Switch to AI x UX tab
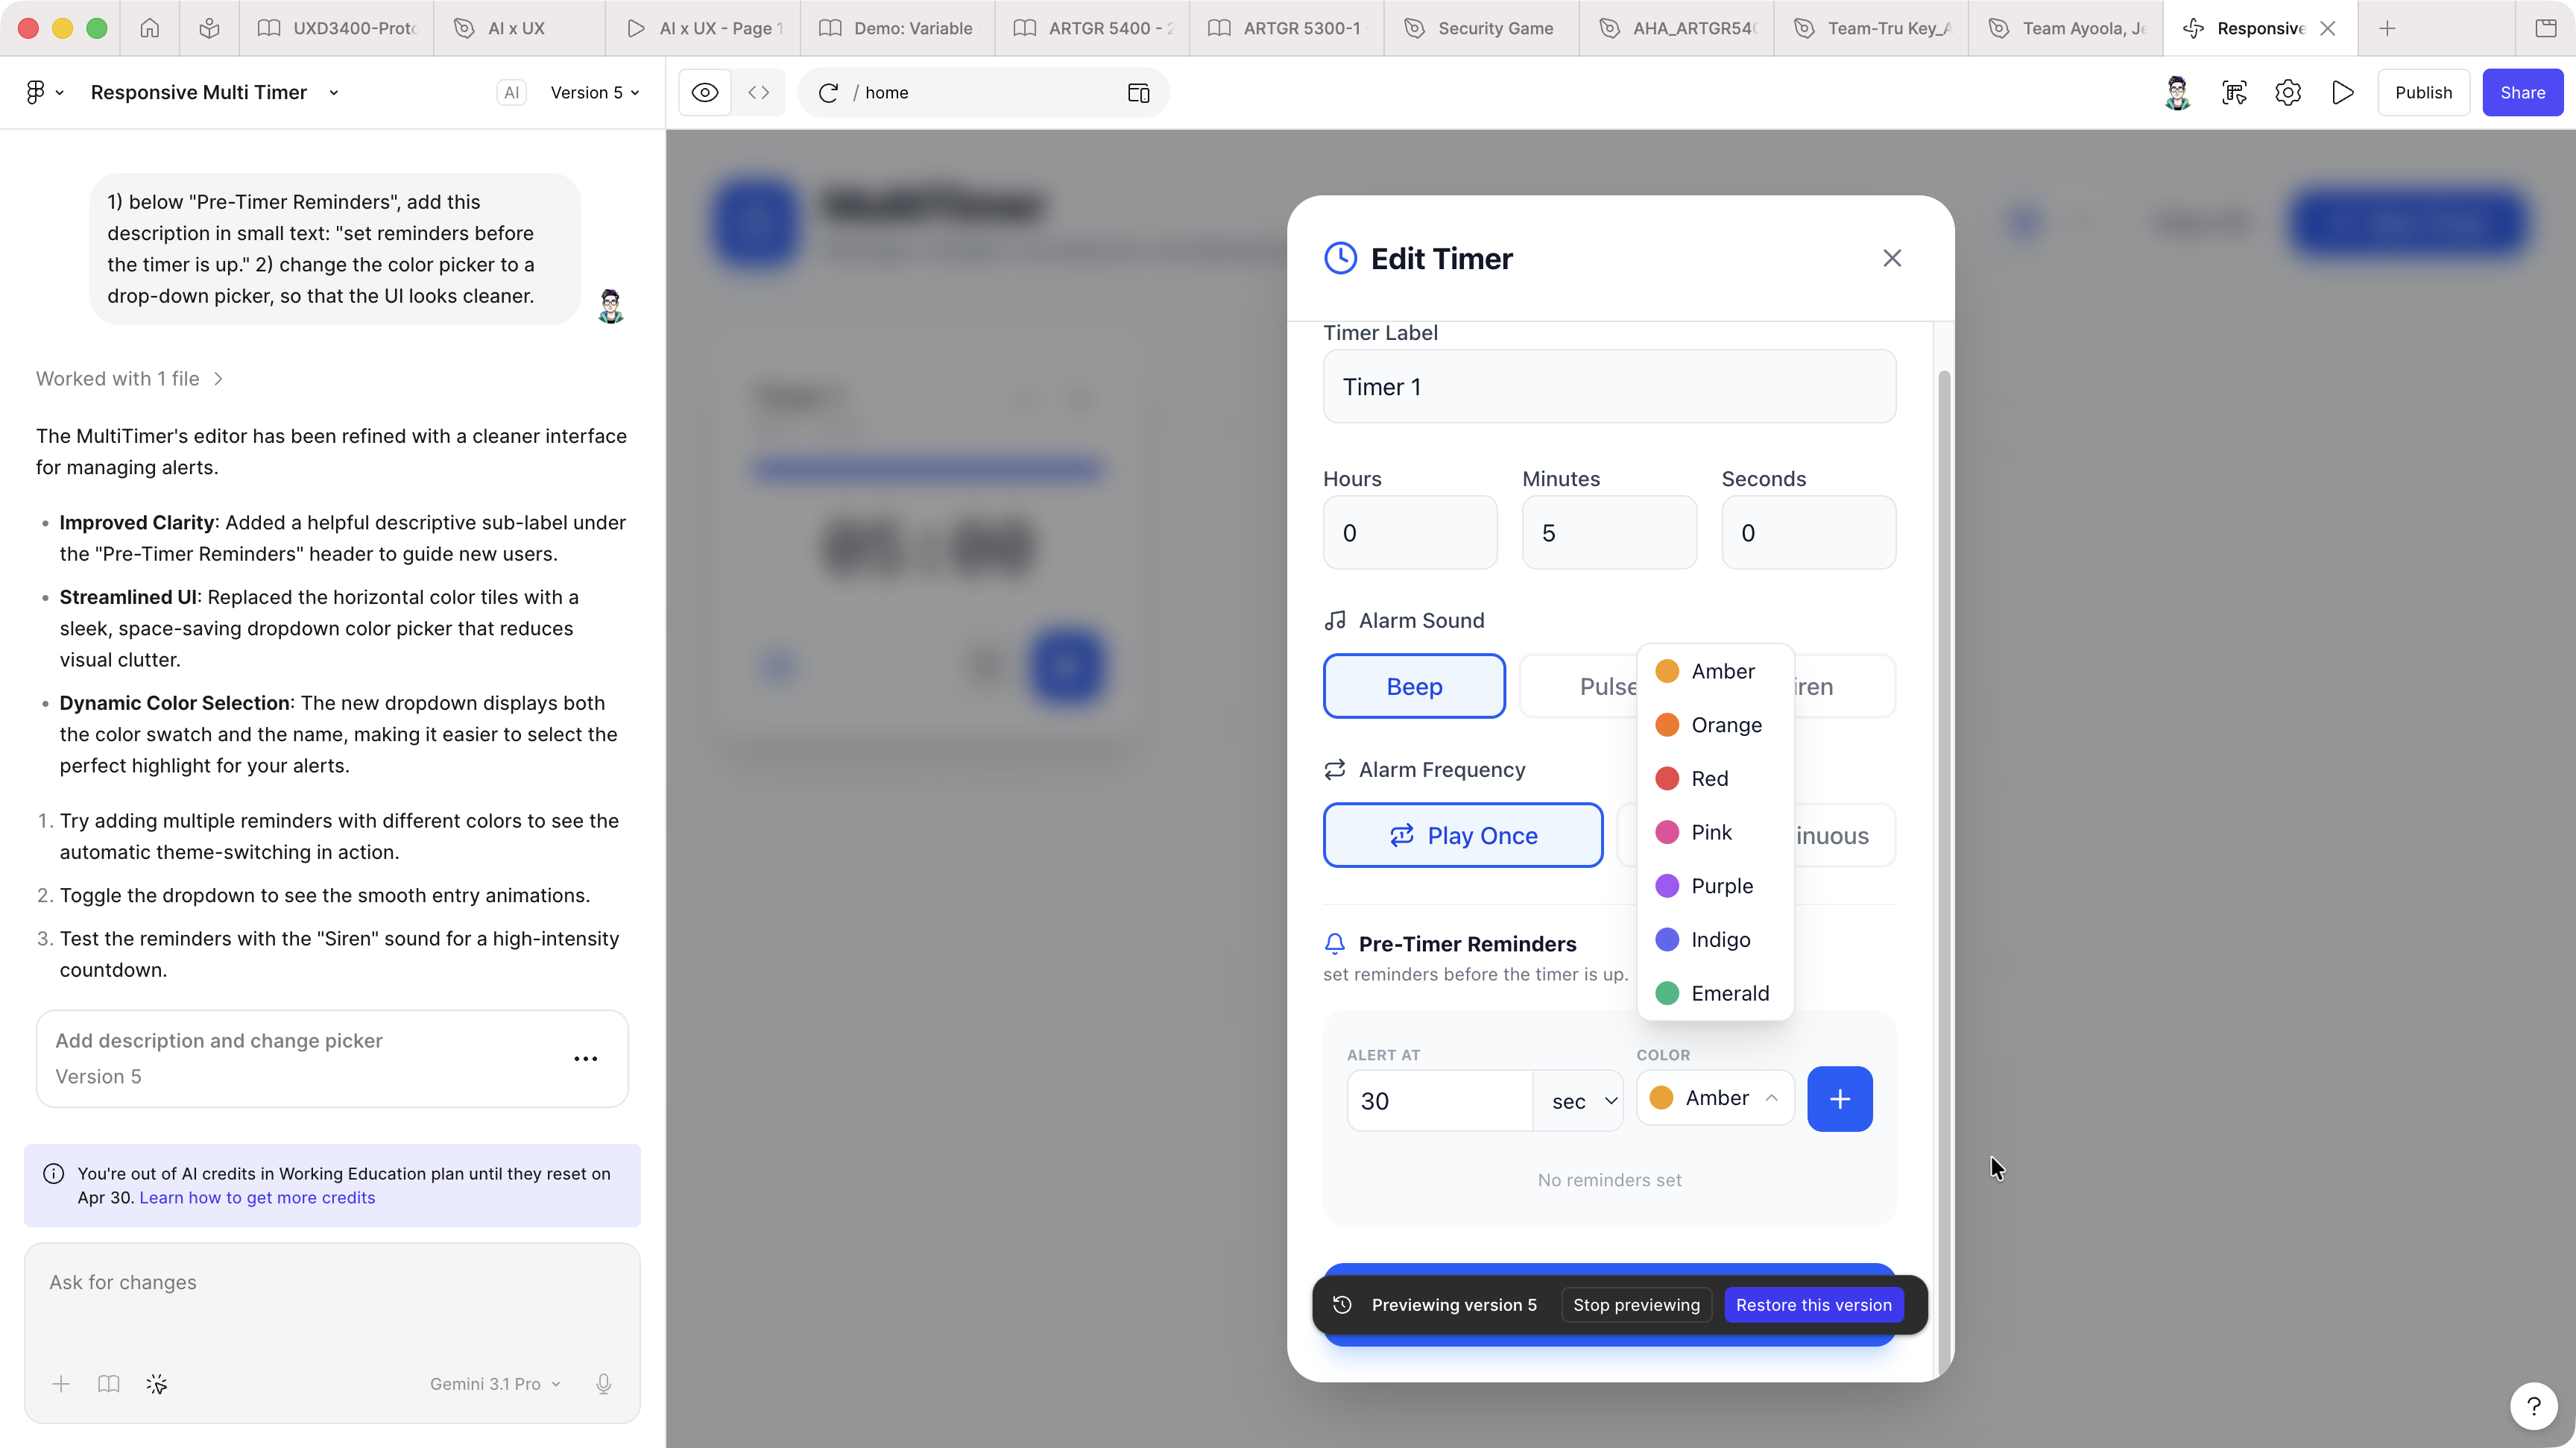This screenshot has height=1448, width=2576. 517,28
